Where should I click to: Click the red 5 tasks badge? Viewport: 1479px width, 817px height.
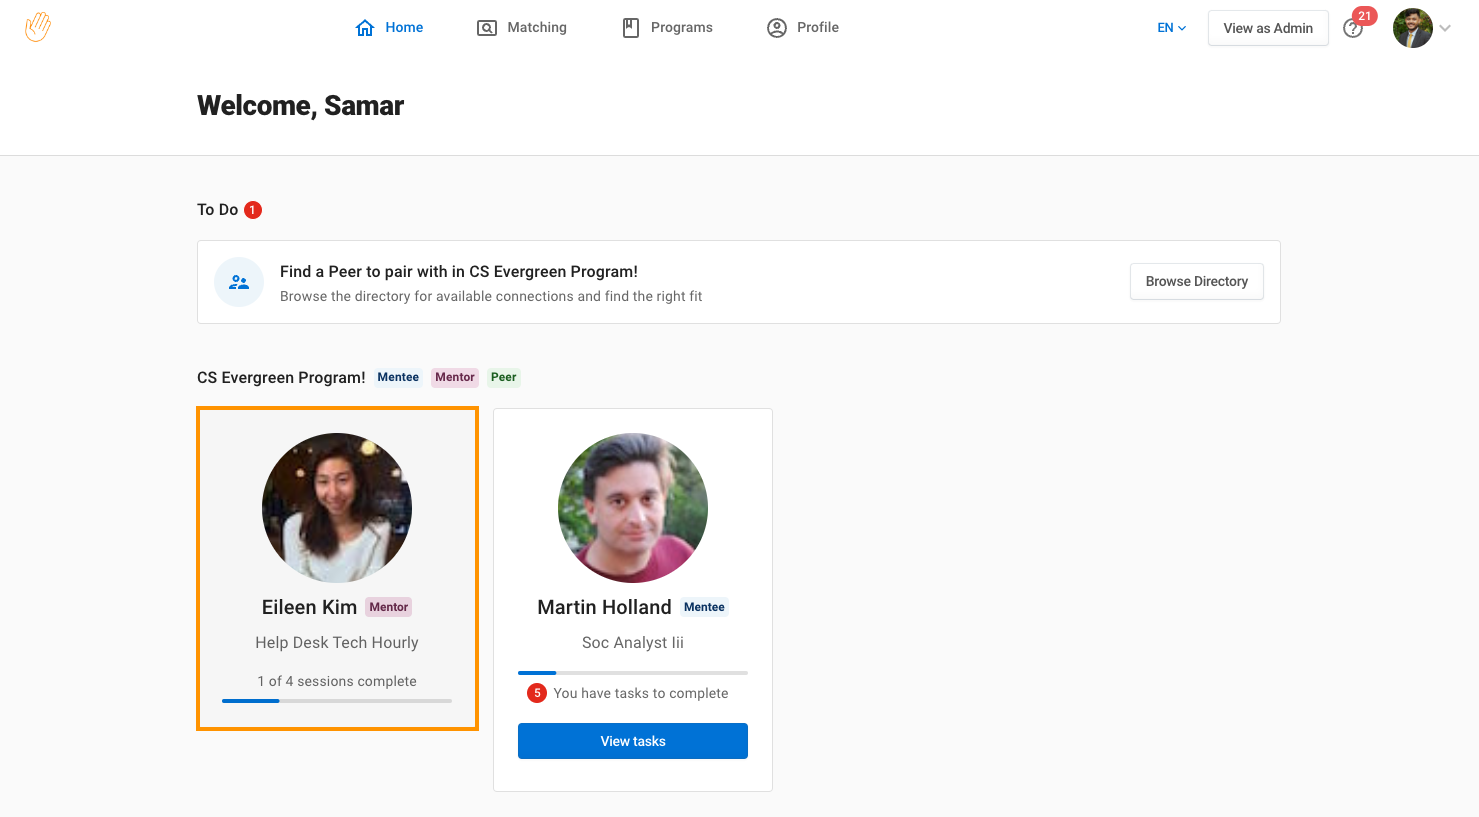(537, 693)
